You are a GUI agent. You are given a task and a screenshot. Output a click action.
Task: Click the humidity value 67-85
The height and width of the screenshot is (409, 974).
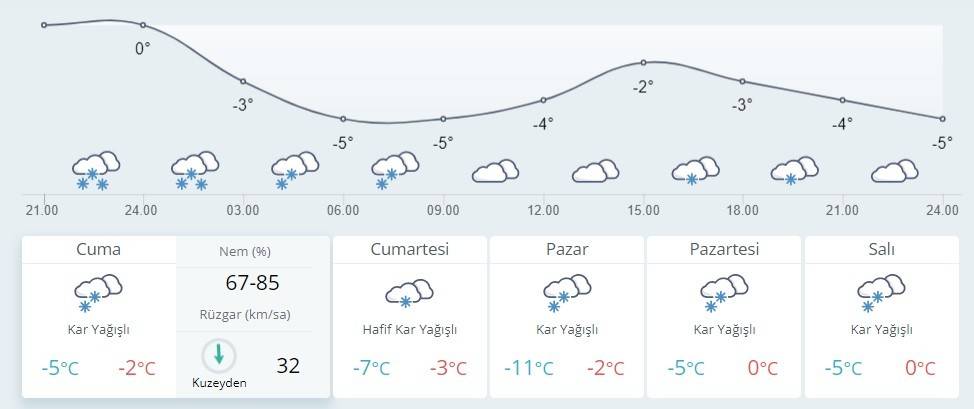coord(252,283)
